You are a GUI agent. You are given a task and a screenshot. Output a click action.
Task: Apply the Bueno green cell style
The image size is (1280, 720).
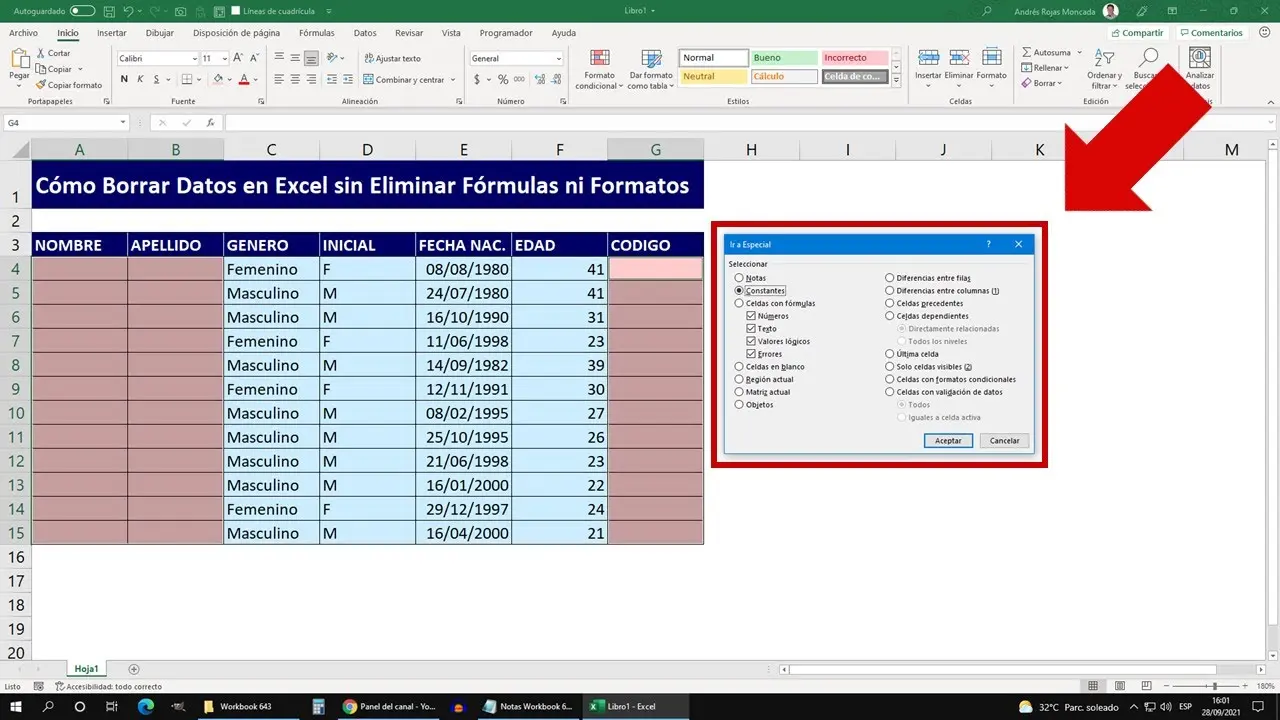click(783, 58)
